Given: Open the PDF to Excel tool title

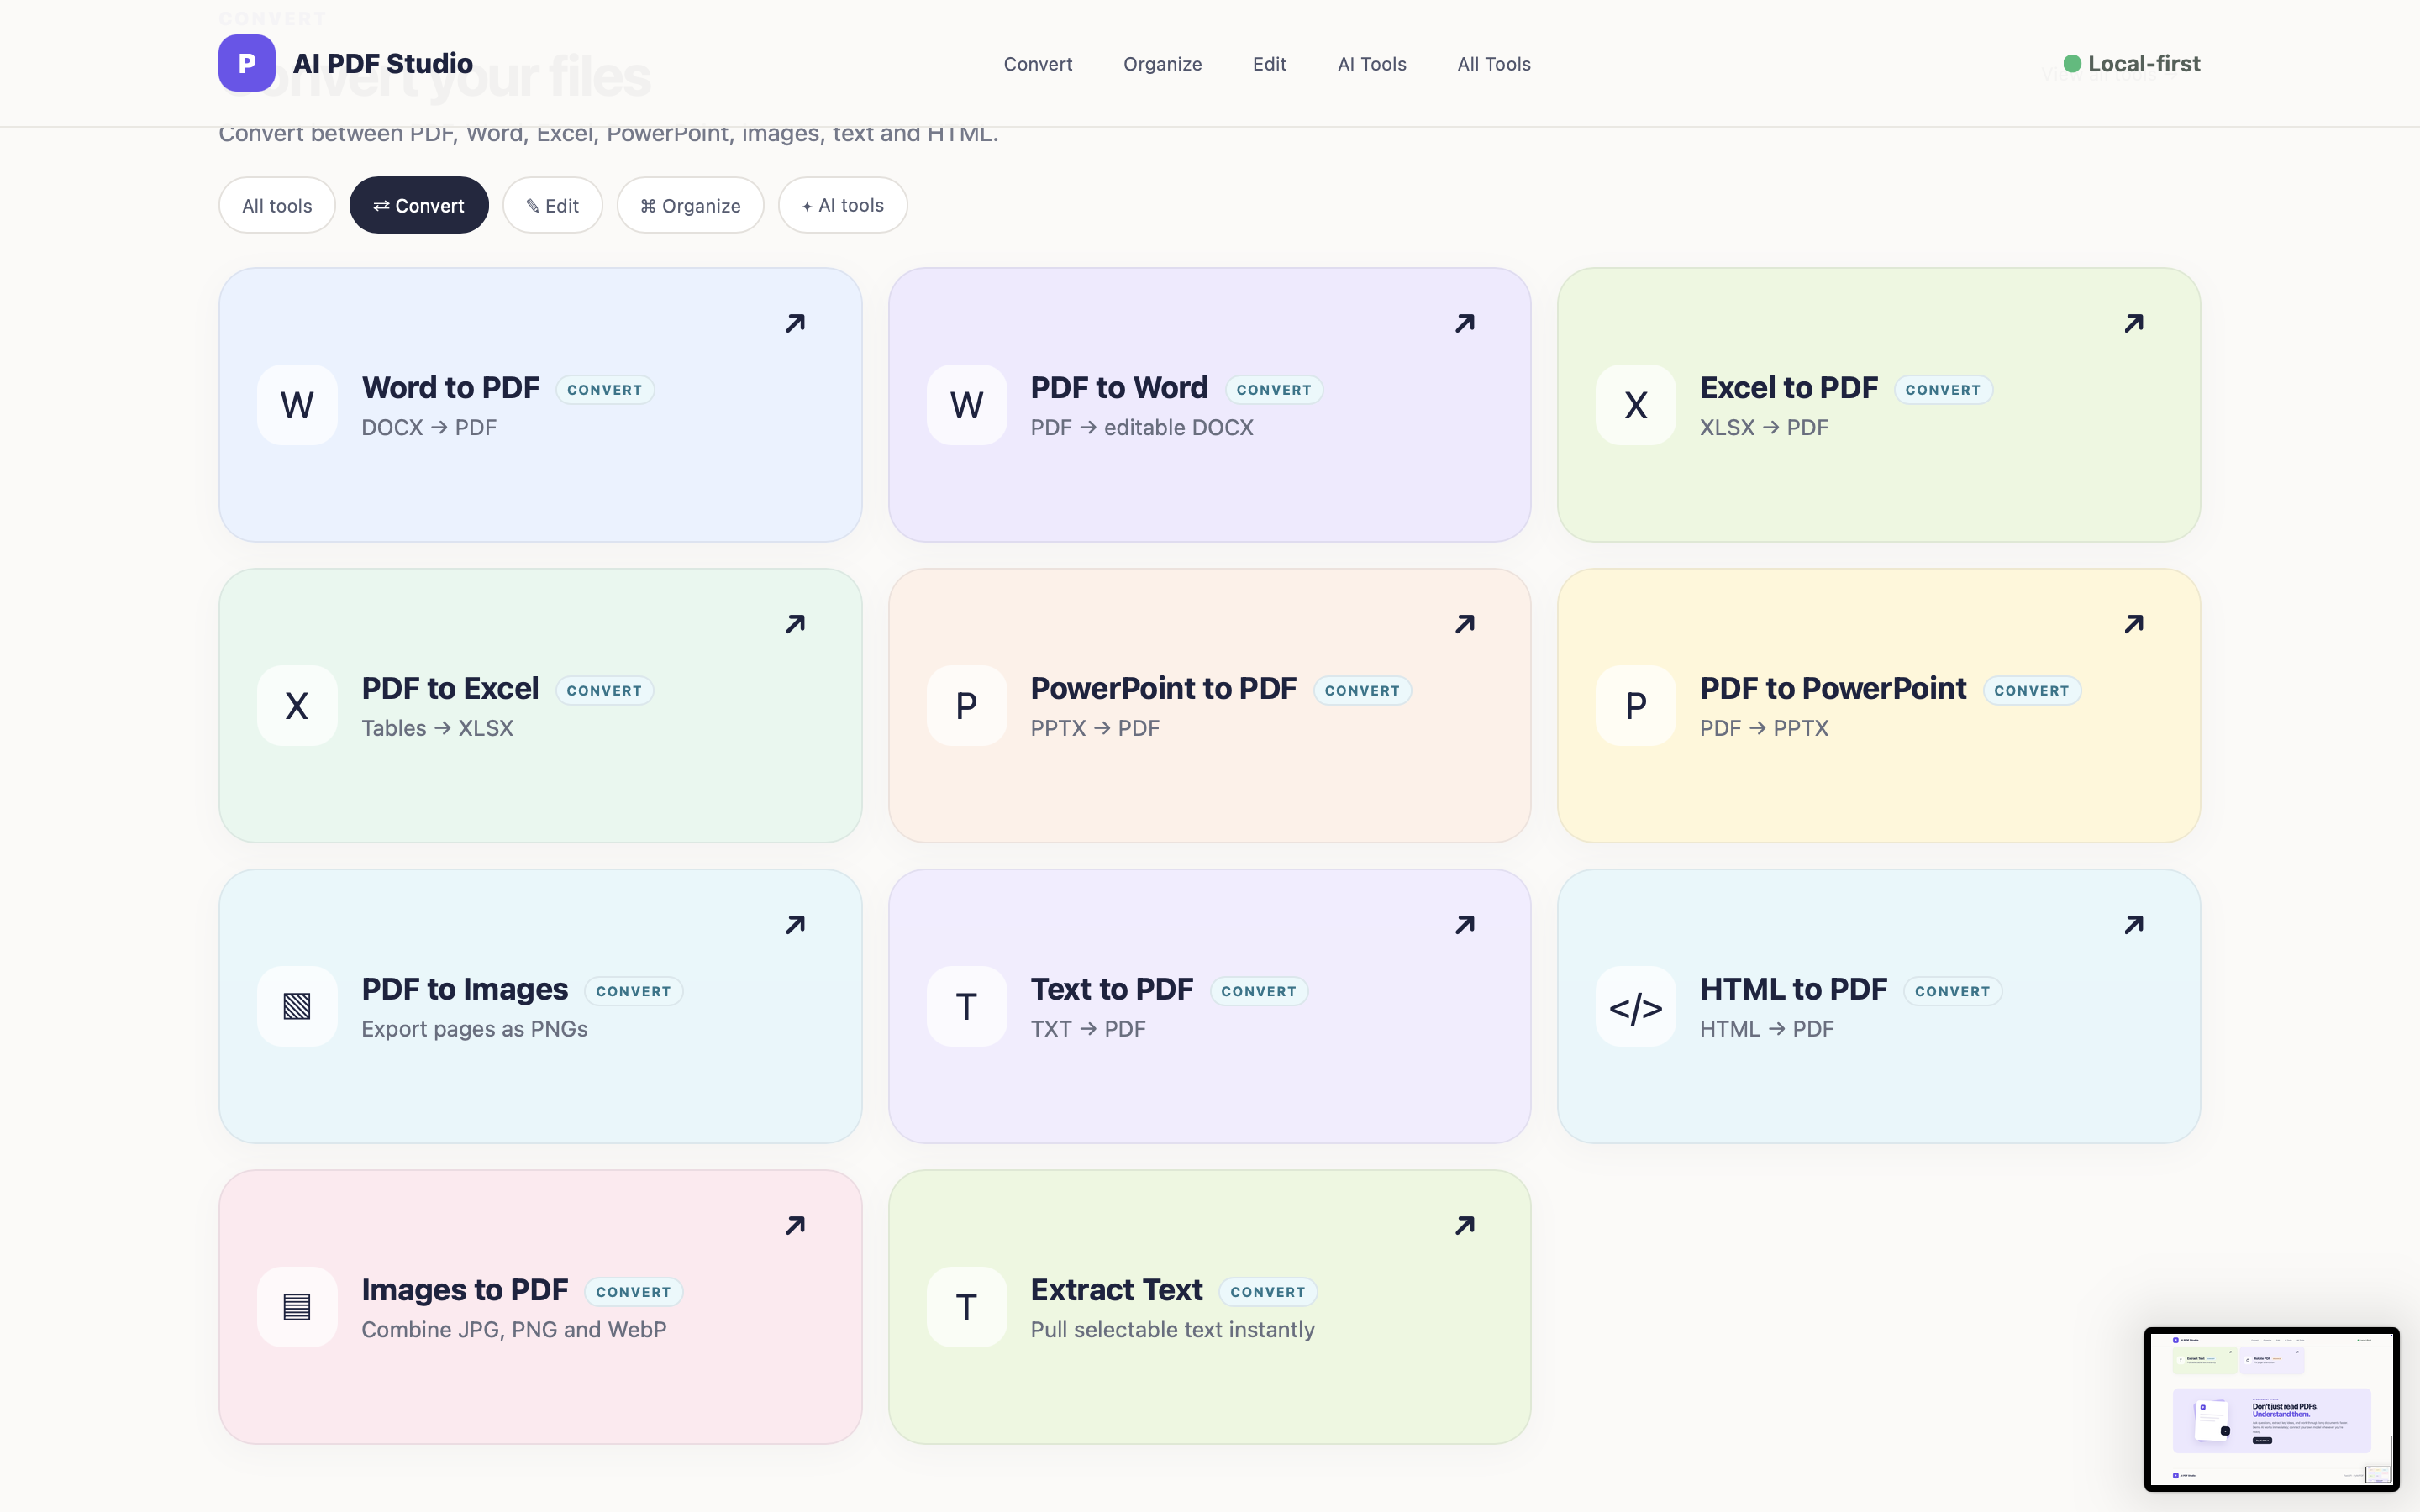Looking at the screenshot, I should 450,689.
